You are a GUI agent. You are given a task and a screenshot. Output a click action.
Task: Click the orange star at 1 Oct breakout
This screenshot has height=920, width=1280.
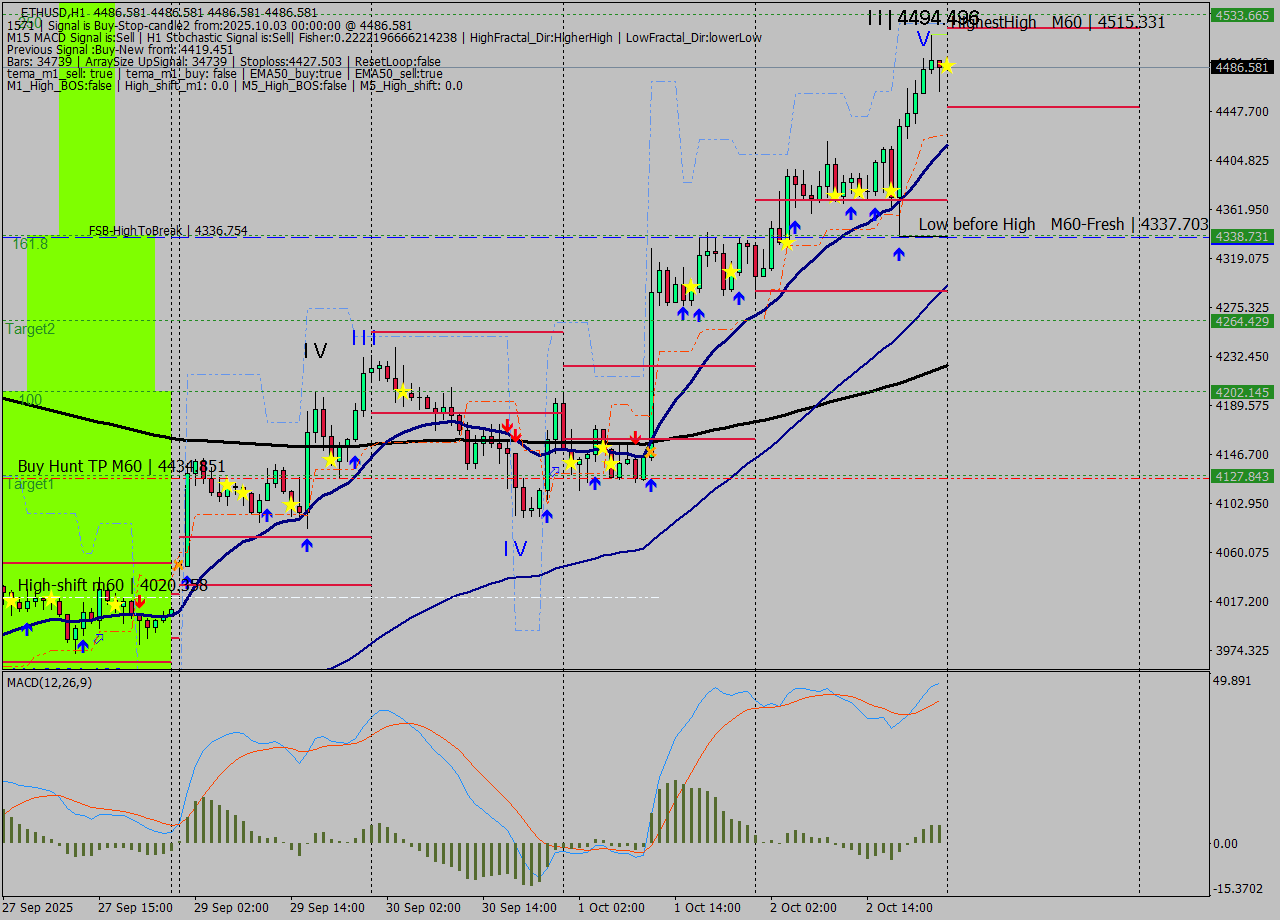click(x=650, y=452)
